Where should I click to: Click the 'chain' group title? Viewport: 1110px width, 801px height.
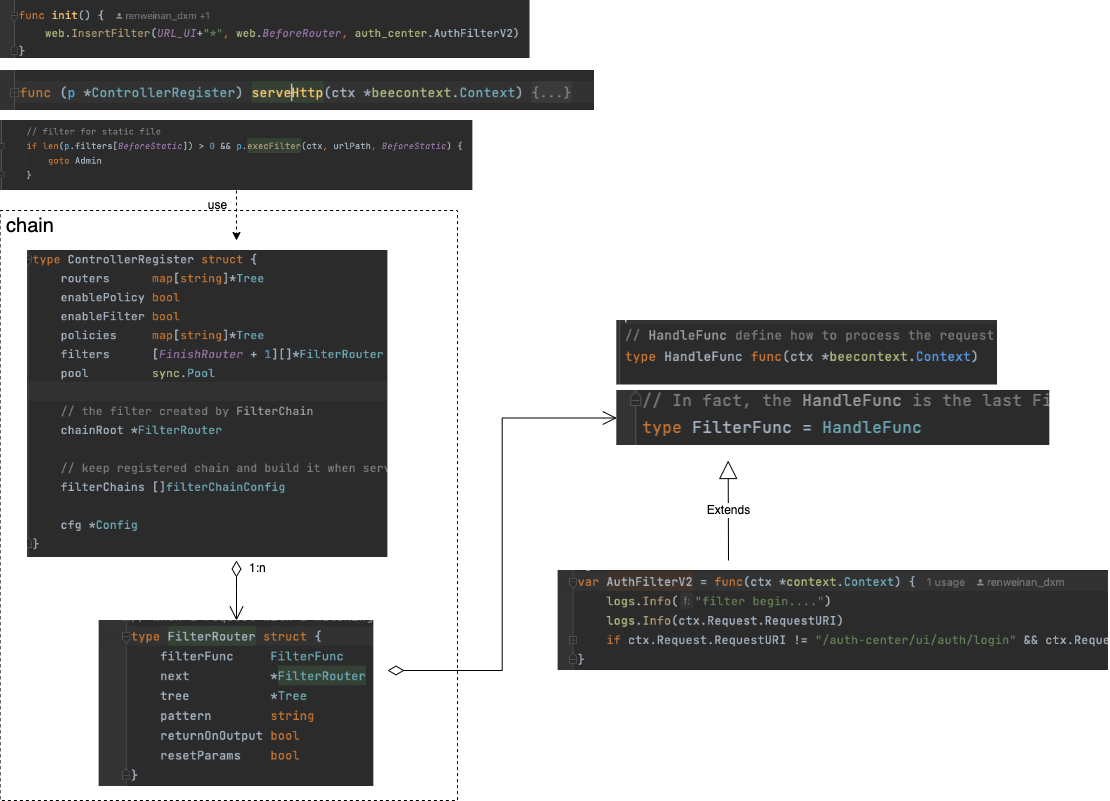30,226
